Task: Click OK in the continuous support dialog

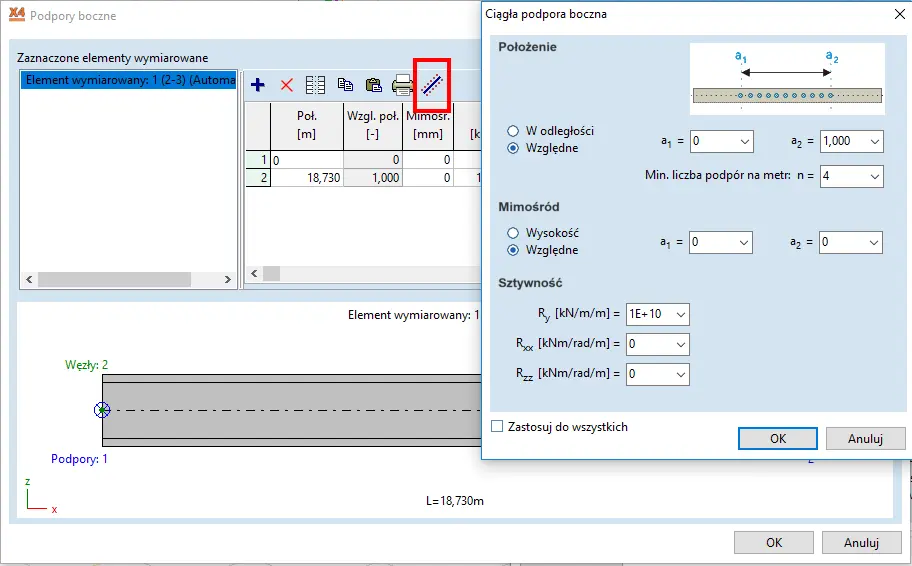Action: coord(778,438)
